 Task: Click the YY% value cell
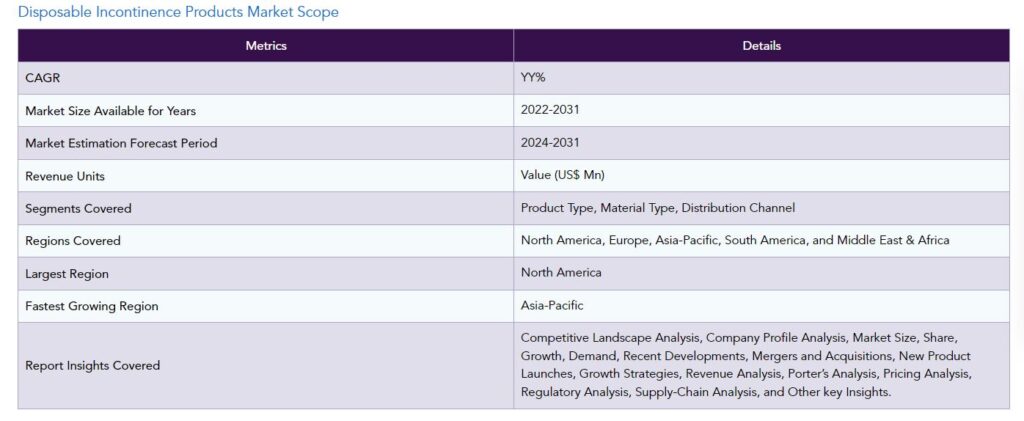point(761,78)
